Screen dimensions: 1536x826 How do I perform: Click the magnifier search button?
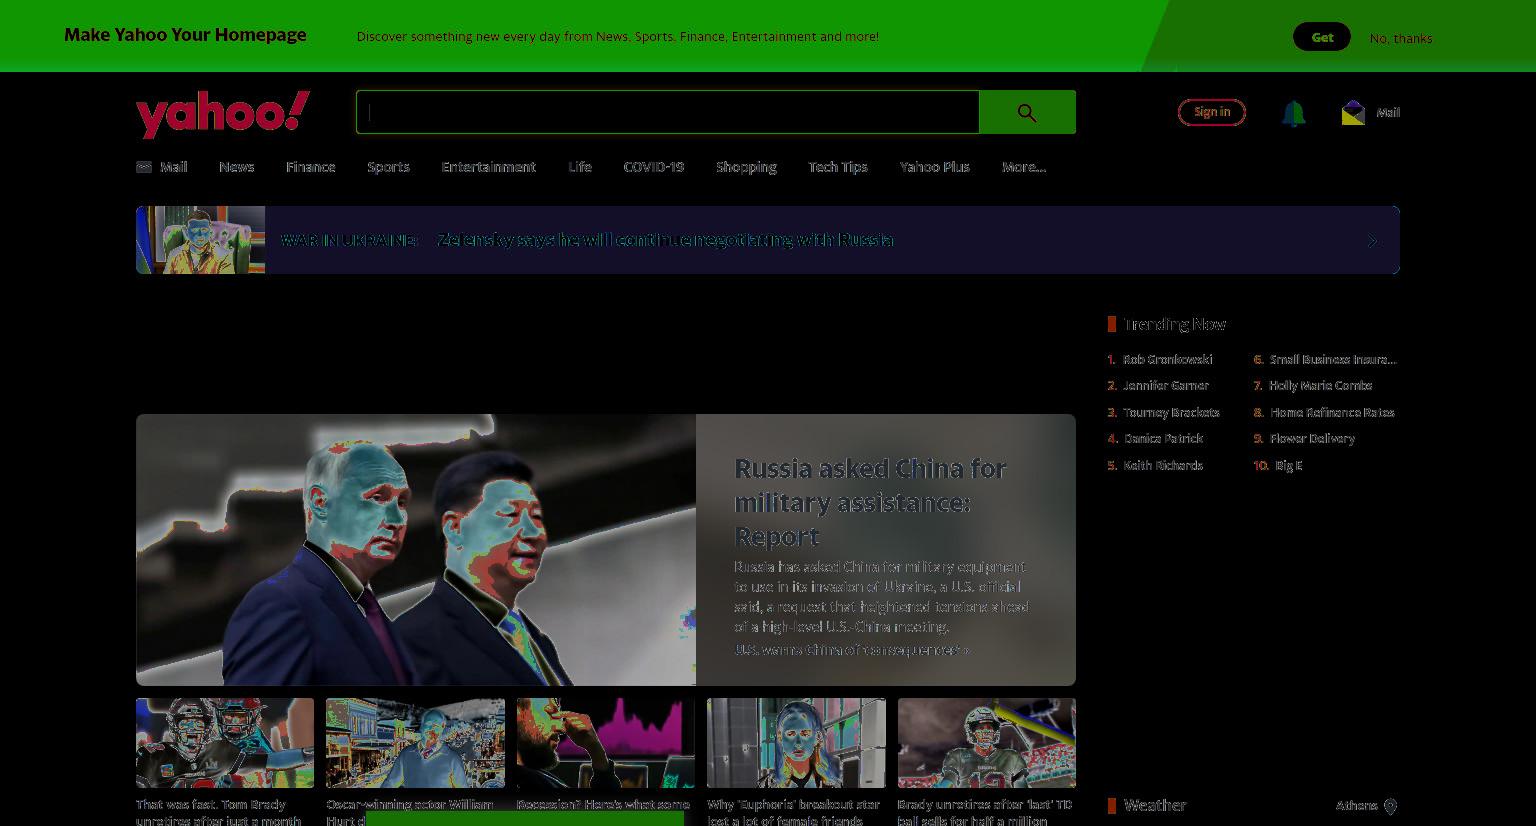click(x=1027, y=112)
